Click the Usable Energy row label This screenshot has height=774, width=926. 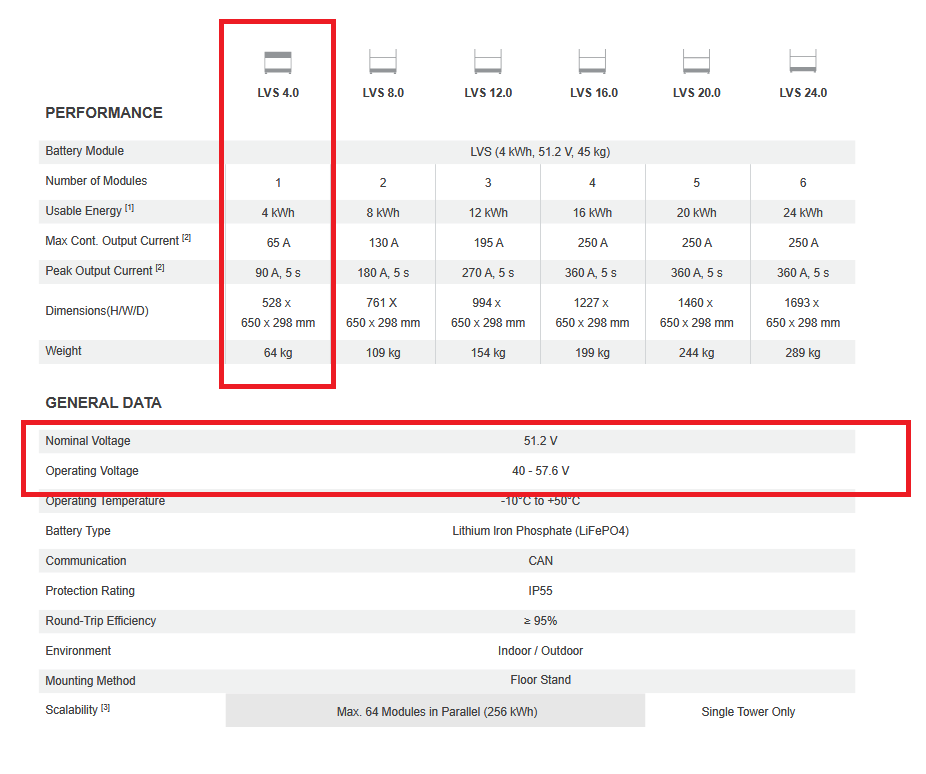(90, 210)
